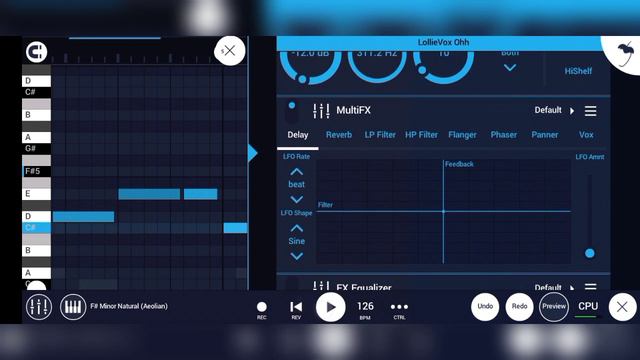The image size is (640, 360).
Task: Click the MultiFX sliders icon
Action: point(321,111)
